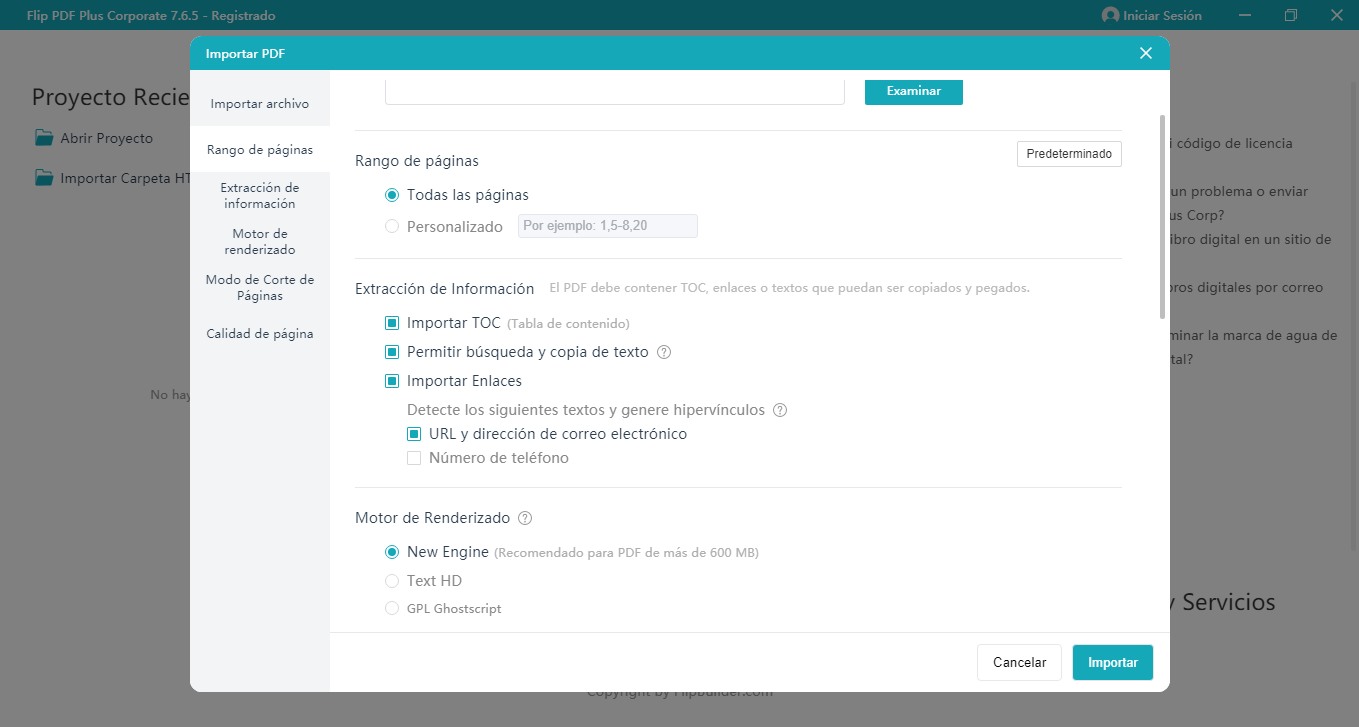This screenshot has height=727, width=1359.
Task: Select the Personalizado page range option
Action: click(x=392, y=226)
